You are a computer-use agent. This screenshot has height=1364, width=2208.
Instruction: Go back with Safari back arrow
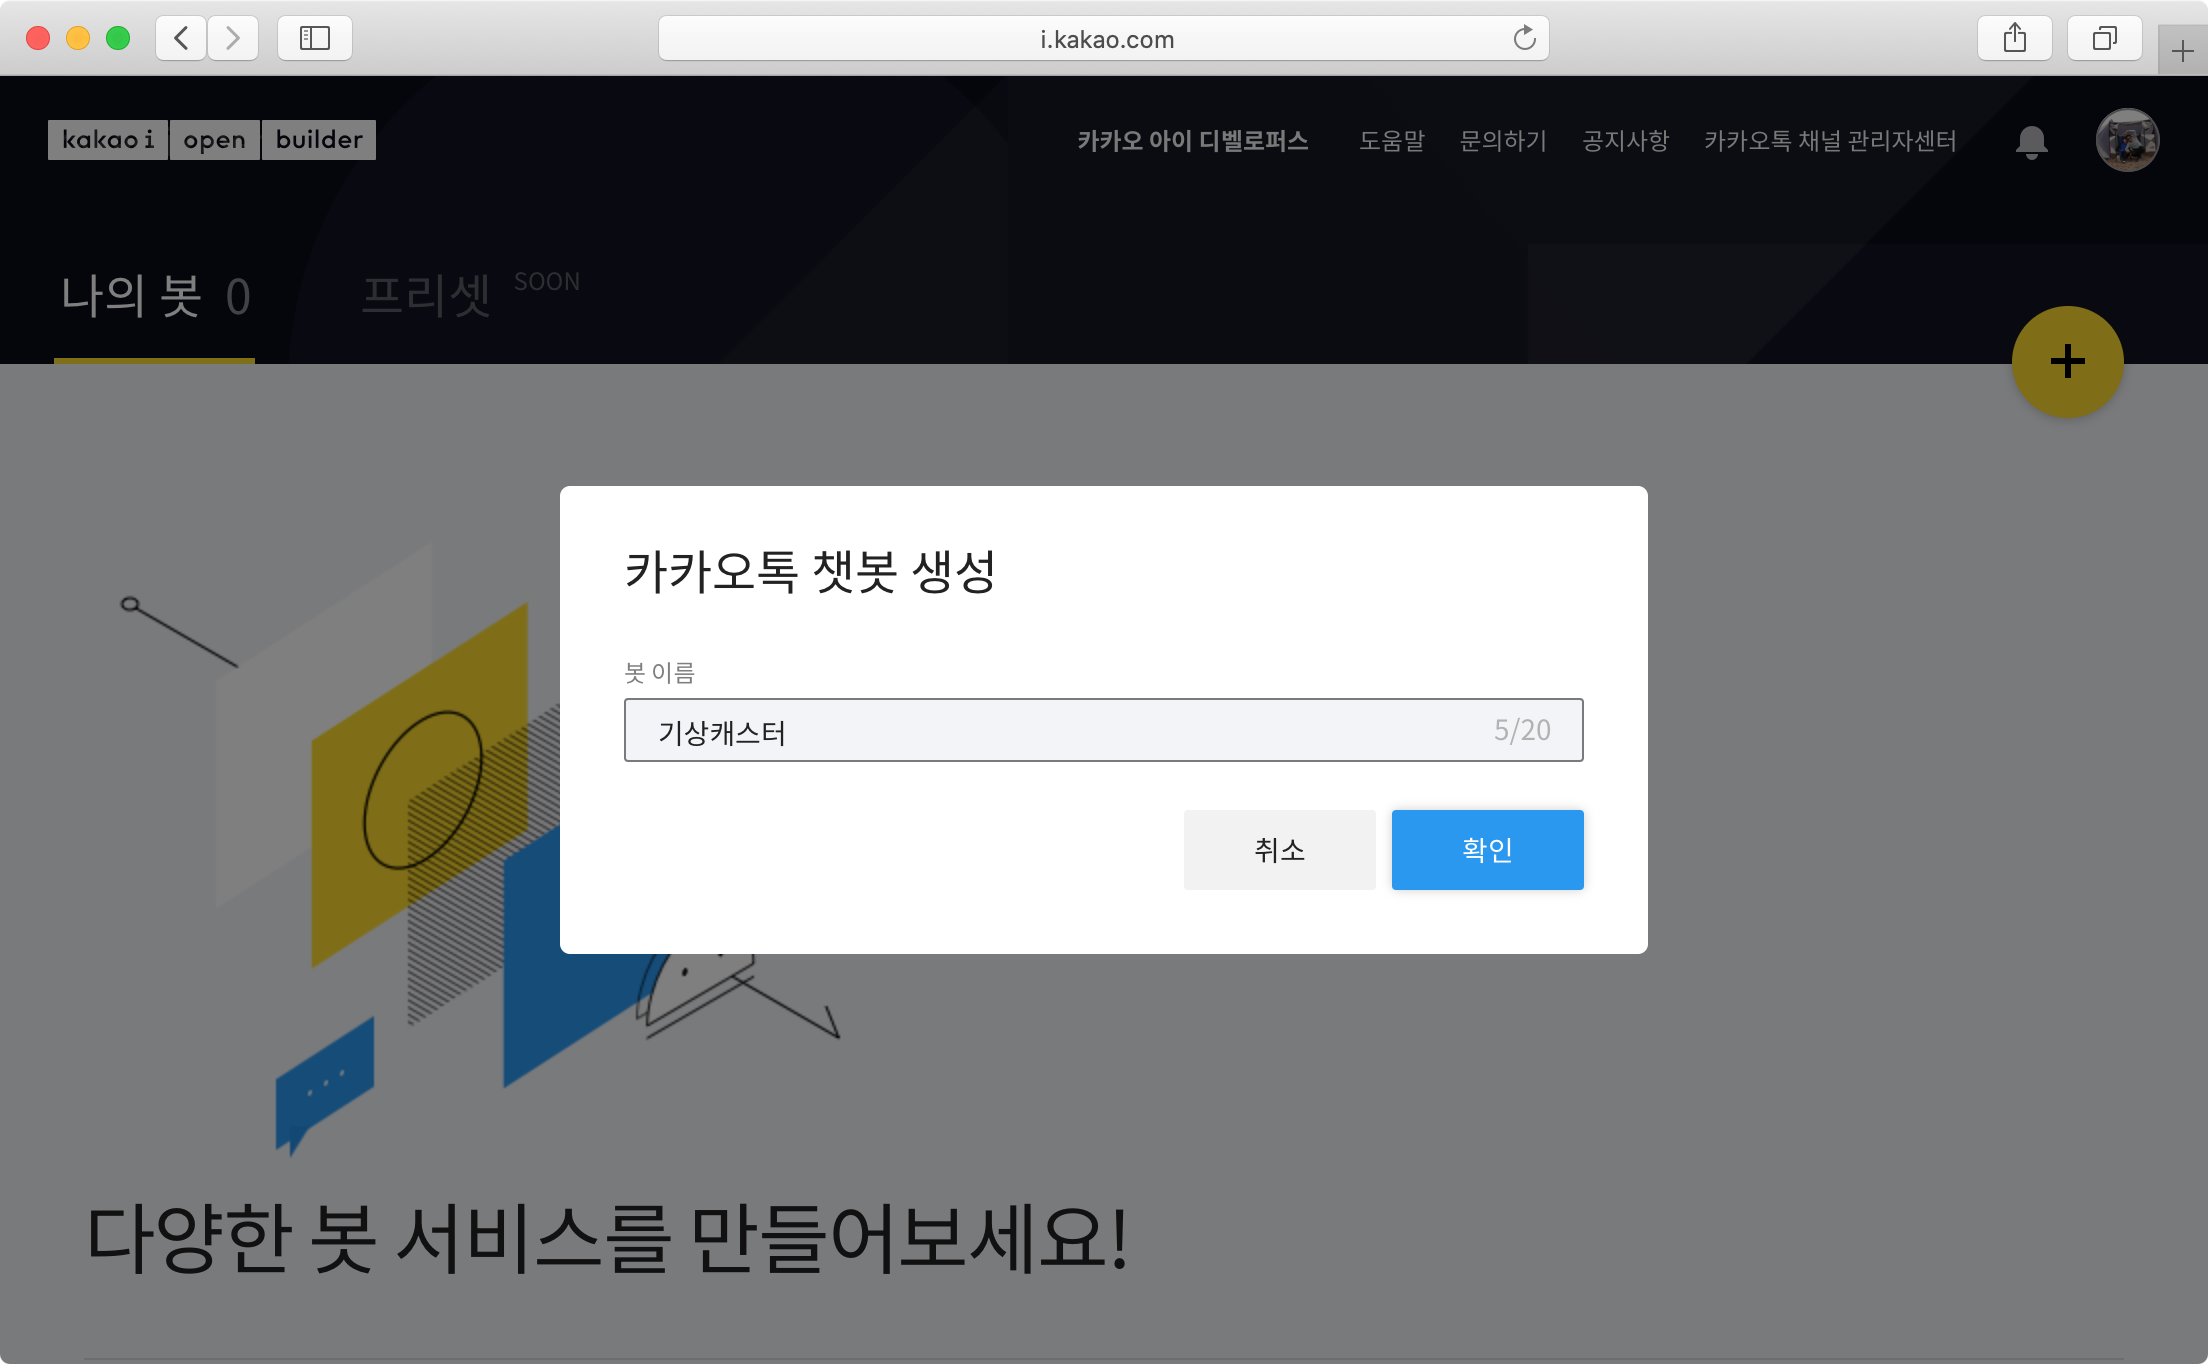(x=181, y=39)
